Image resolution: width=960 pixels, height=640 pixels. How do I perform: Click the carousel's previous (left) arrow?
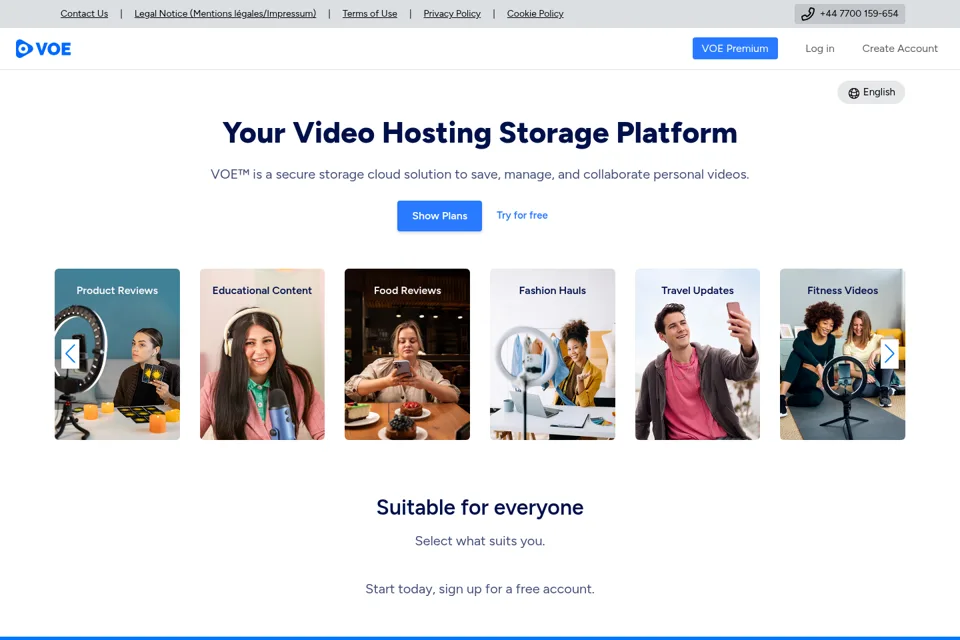(70, 353)
